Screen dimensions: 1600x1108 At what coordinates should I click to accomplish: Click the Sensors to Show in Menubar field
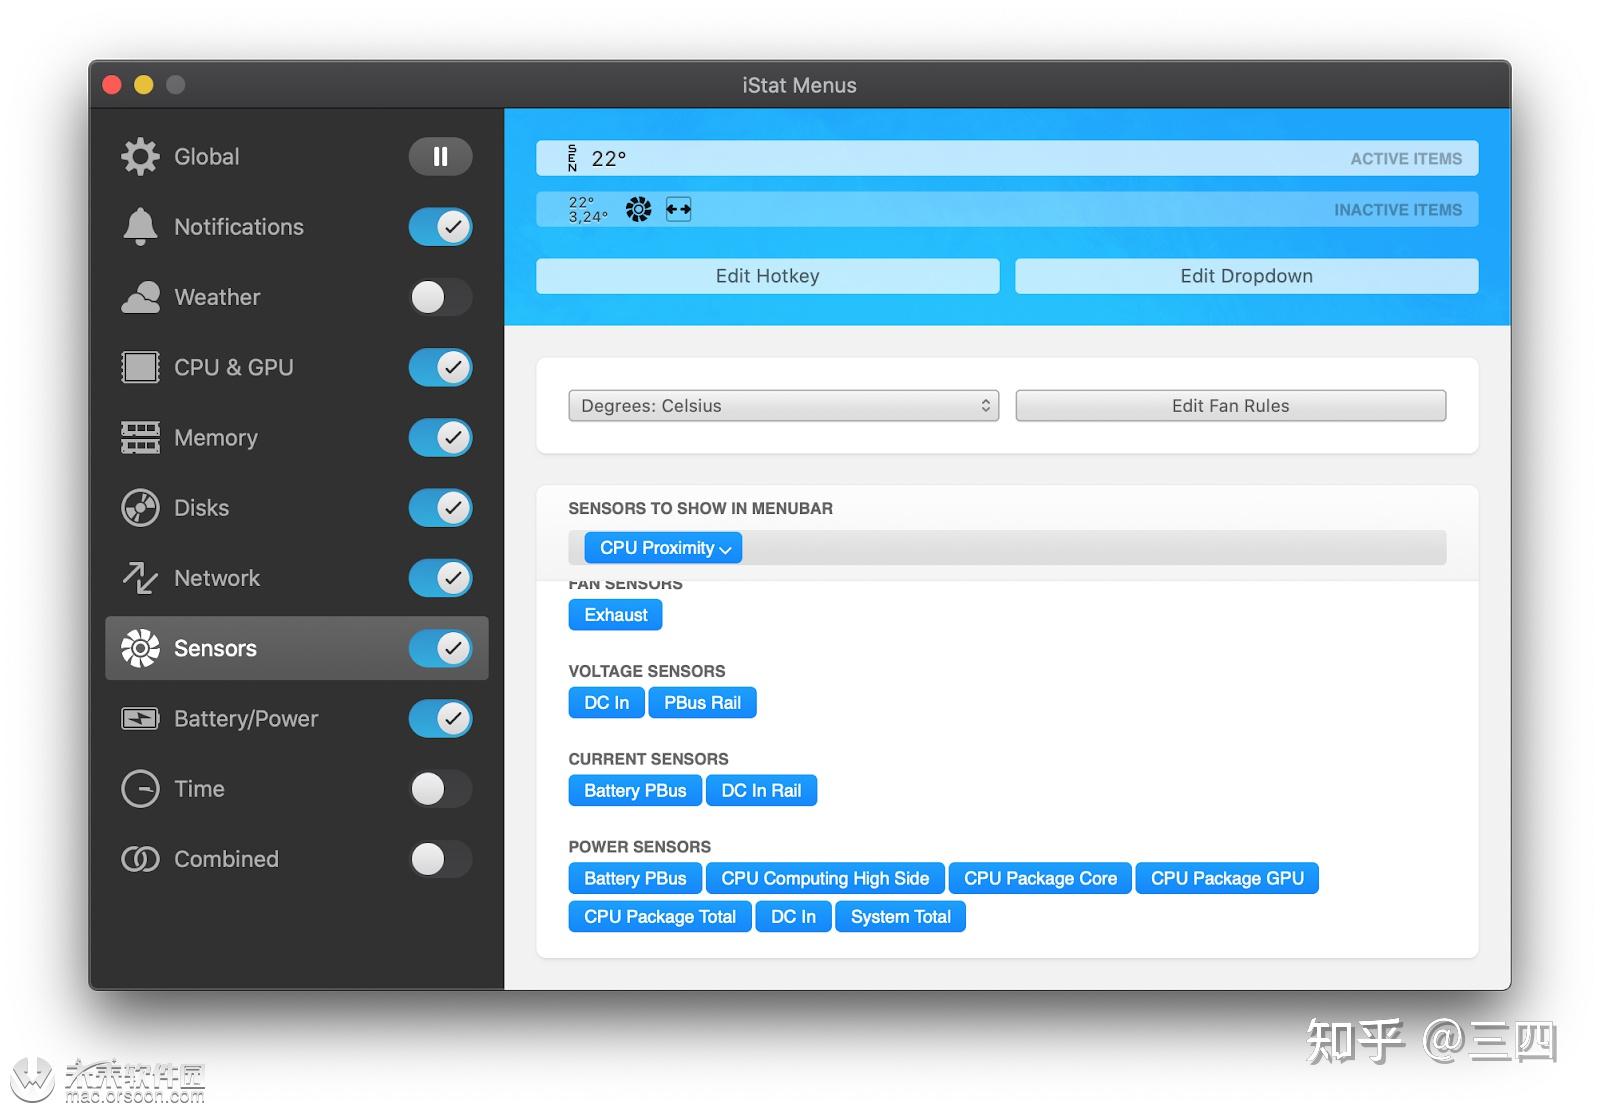pyautogui.click(x=1007, y=548)
